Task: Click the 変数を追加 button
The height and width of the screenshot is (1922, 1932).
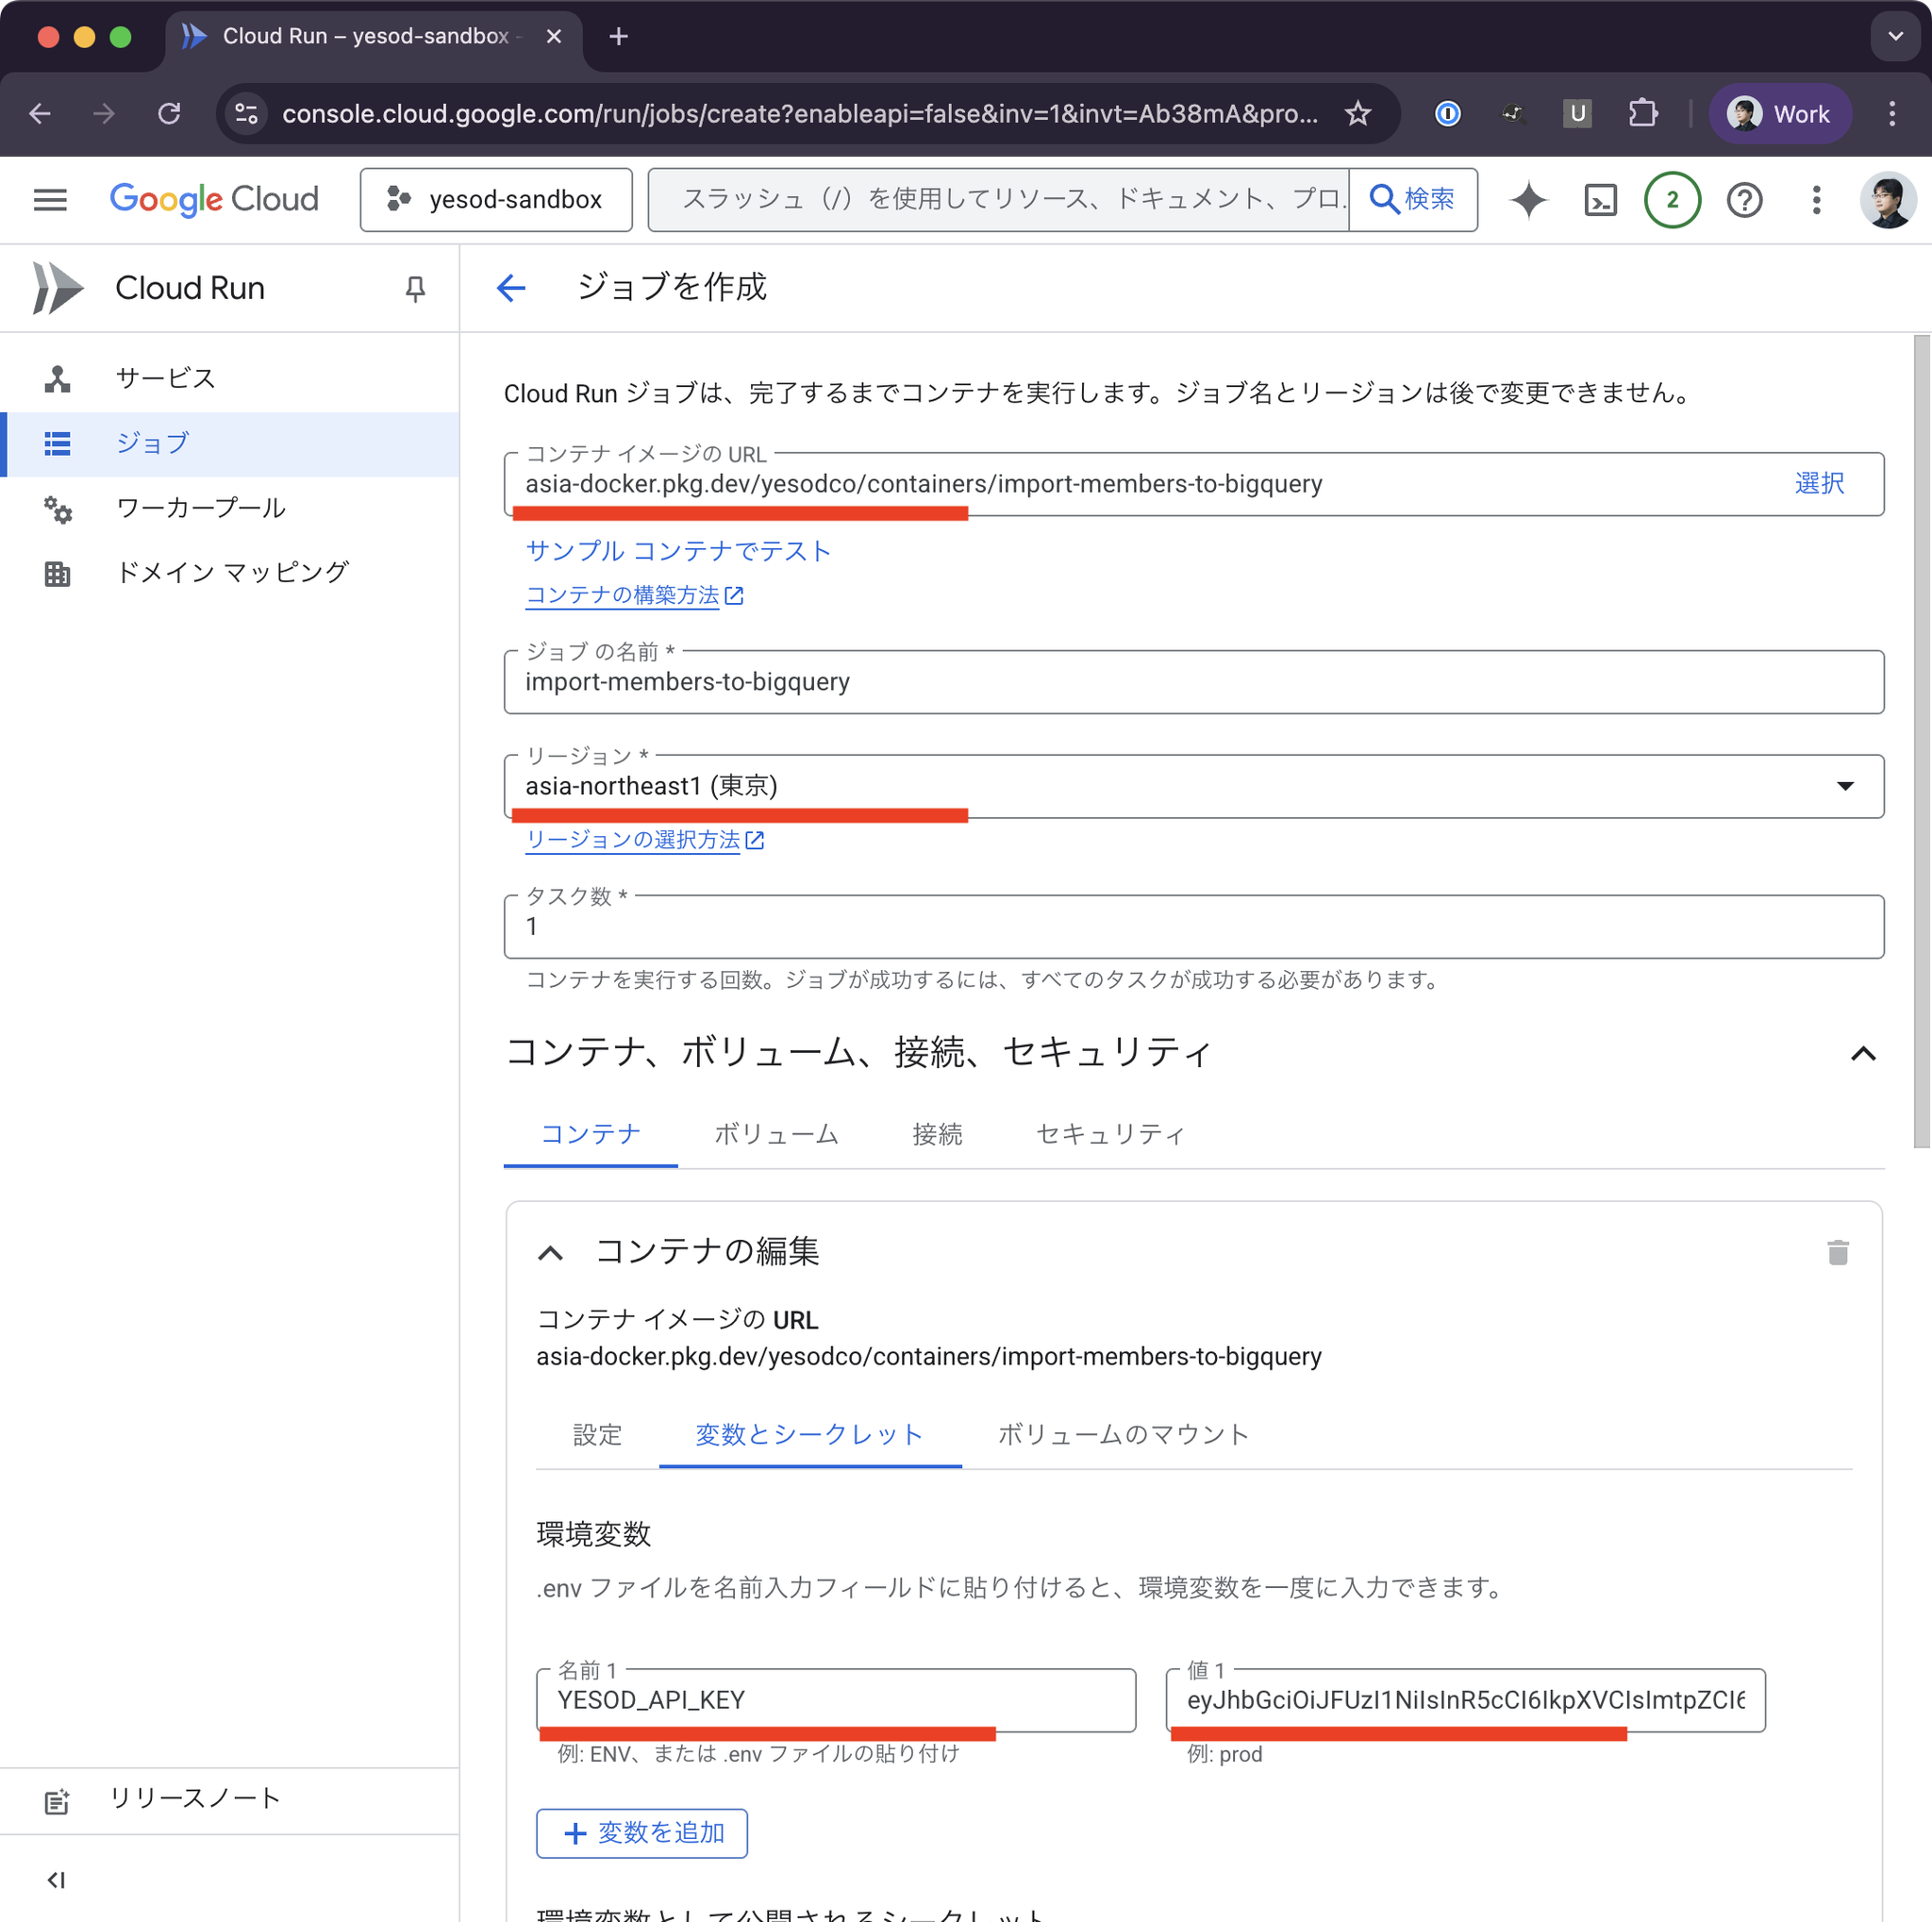Action: tap(642, 1832)
